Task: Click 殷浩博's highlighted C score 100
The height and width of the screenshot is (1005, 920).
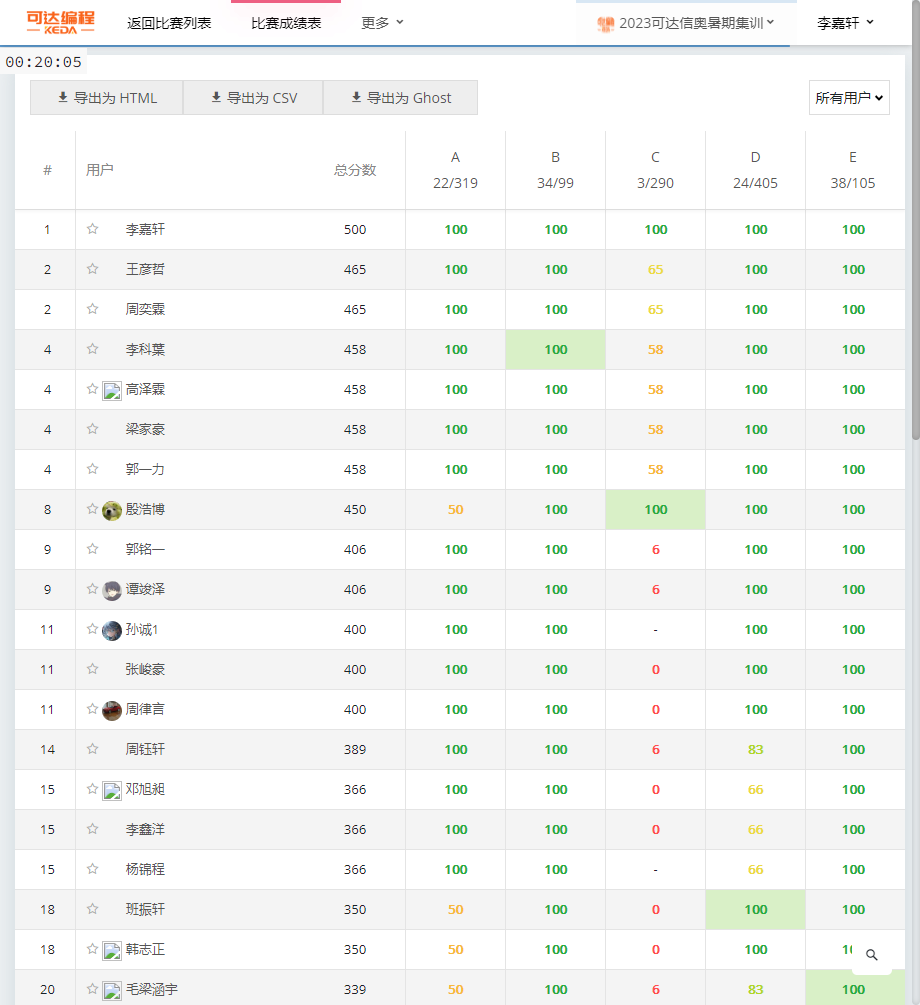Action: [x=656, y=510]
